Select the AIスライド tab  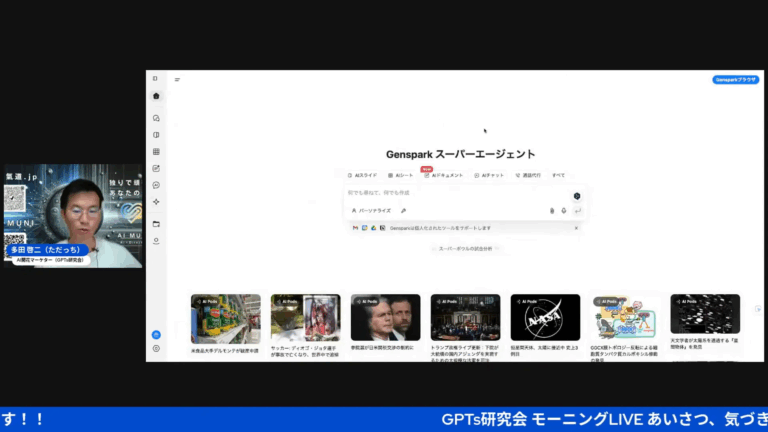(362, 175)
